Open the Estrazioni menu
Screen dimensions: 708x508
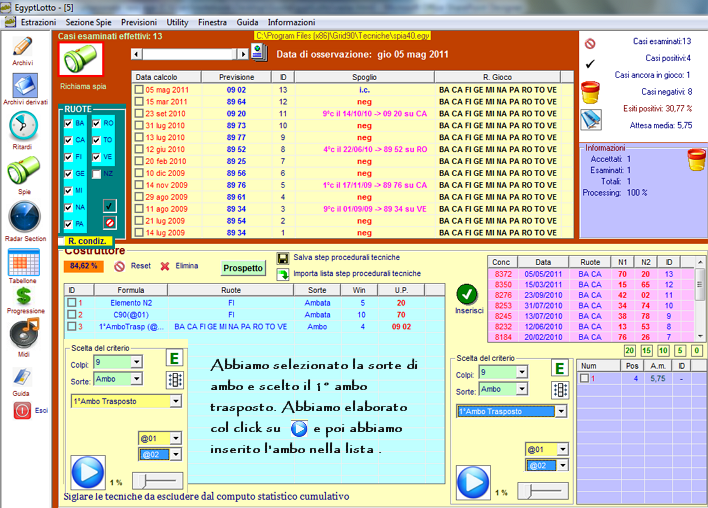point(38,22)
